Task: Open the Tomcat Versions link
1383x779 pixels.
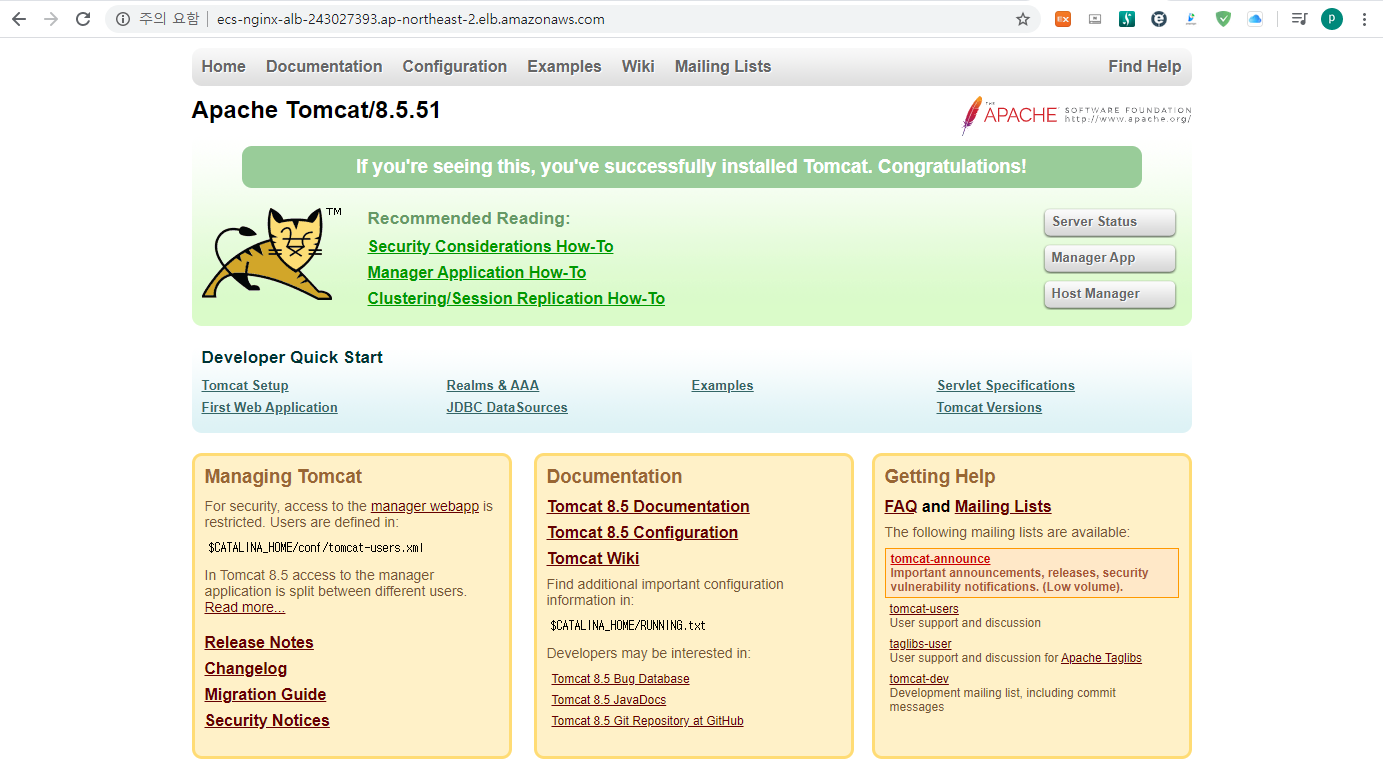Action: click(989, 408)
